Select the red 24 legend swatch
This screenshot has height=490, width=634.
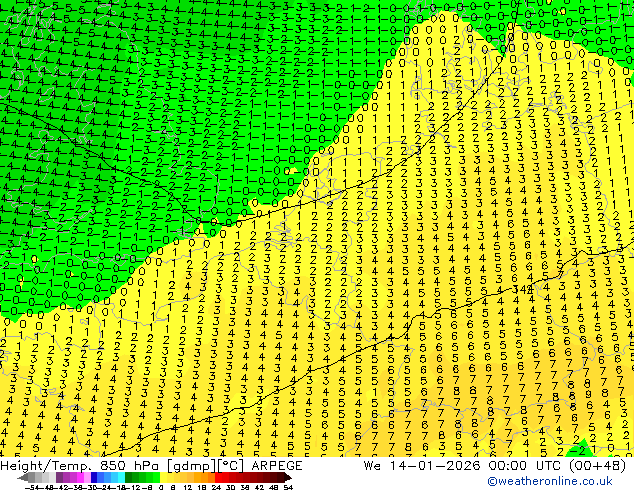coord(218,477)
